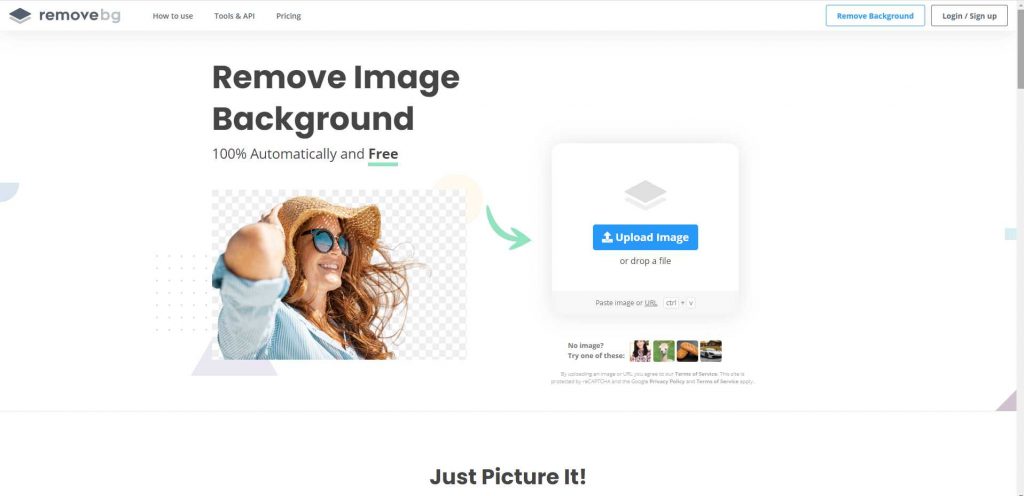Open the Privacy Policy link
The image size is (1024, 496).
[667, 381]
